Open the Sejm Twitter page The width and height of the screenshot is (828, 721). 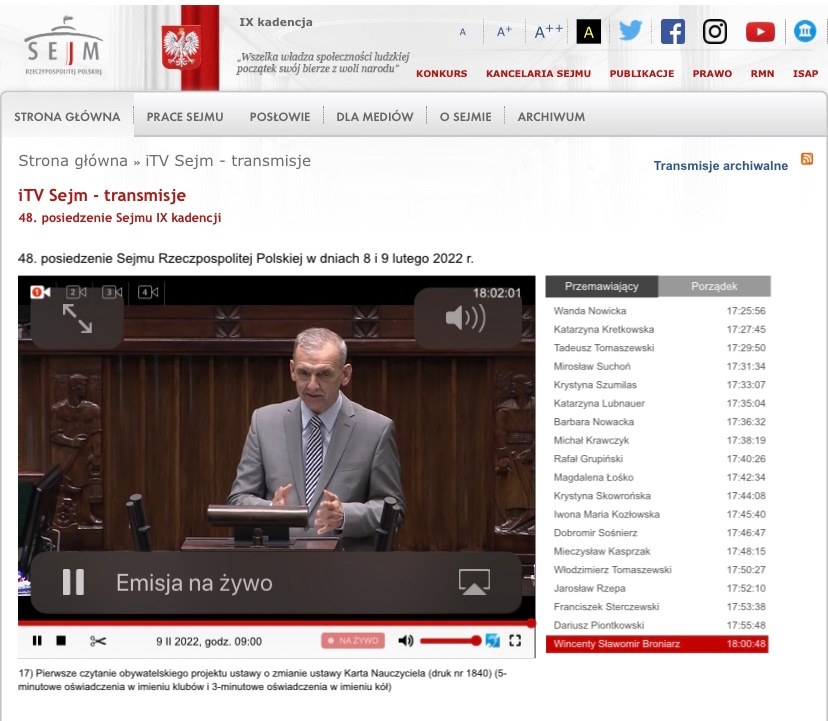click(630, 31)
